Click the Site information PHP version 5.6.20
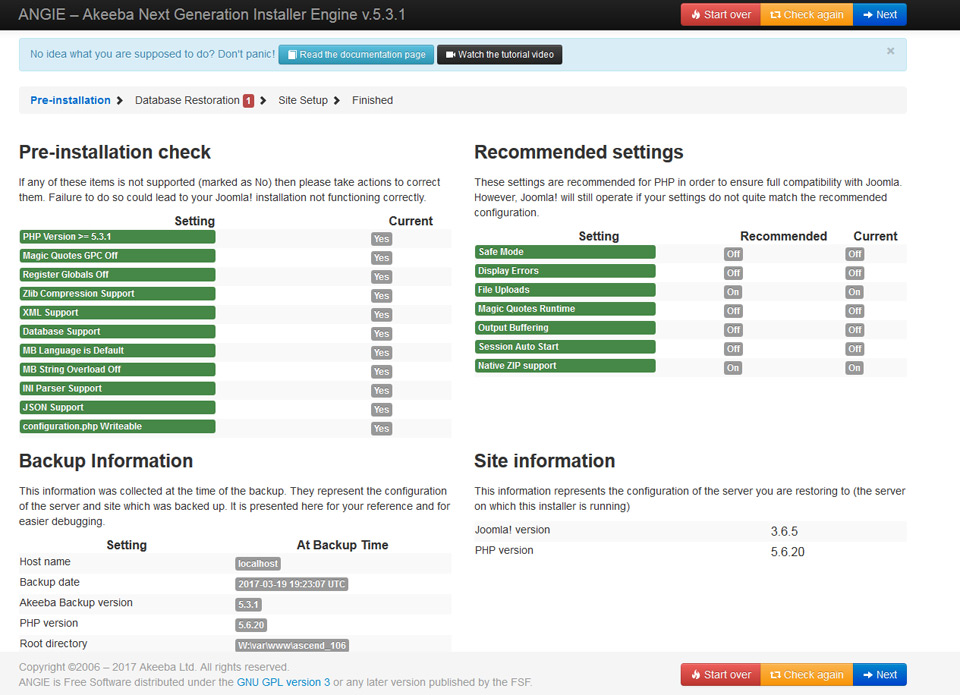Image resolution: width=960 pixels, height=695 pixels. [x=787, y=552]
